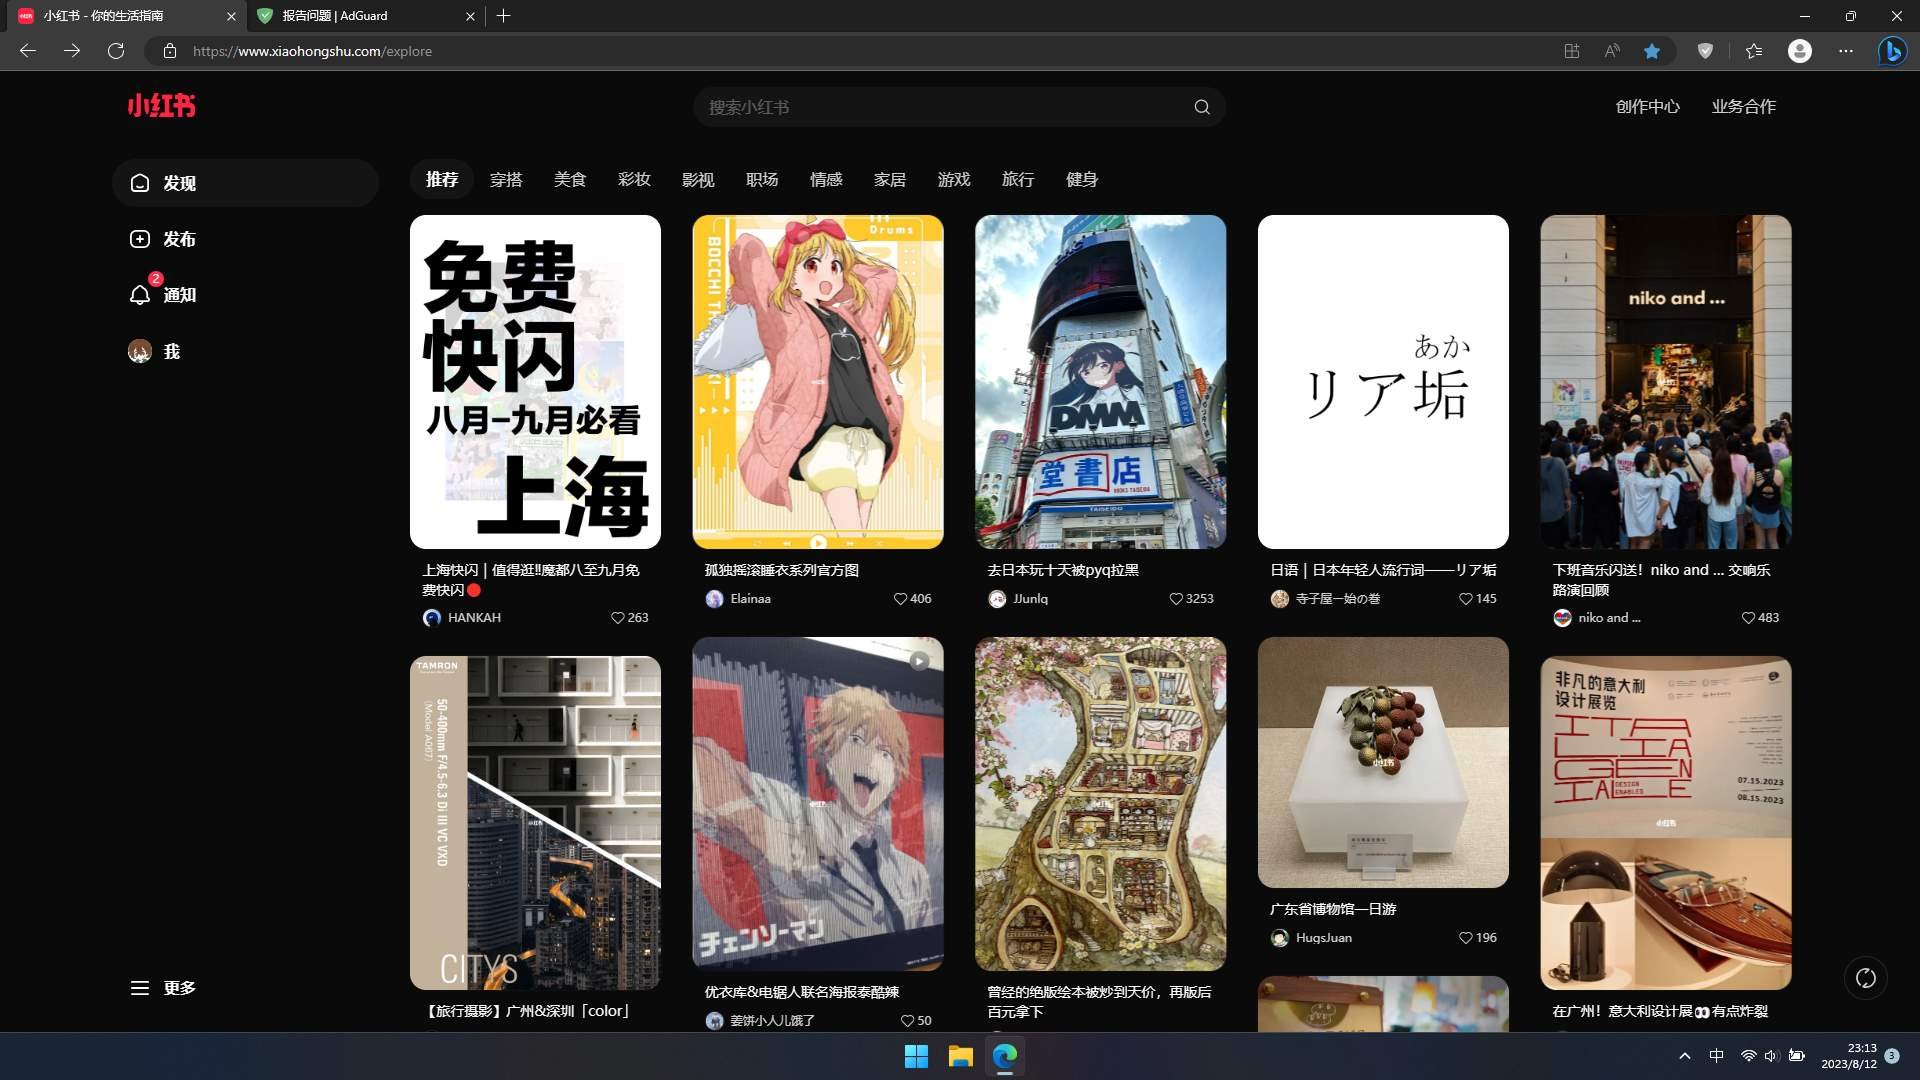Viewport: 1920px width, 1080px height.
Task: Open File Explorer from the taskbar
Action: [960, 1056]
